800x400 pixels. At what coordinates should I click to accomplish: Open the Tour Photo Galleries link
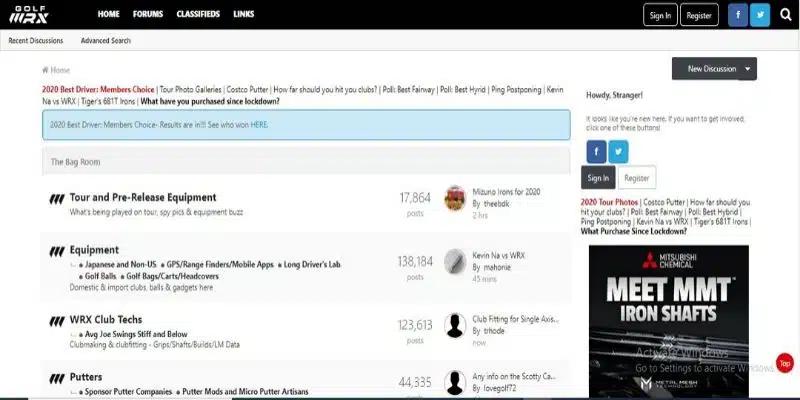191,89
